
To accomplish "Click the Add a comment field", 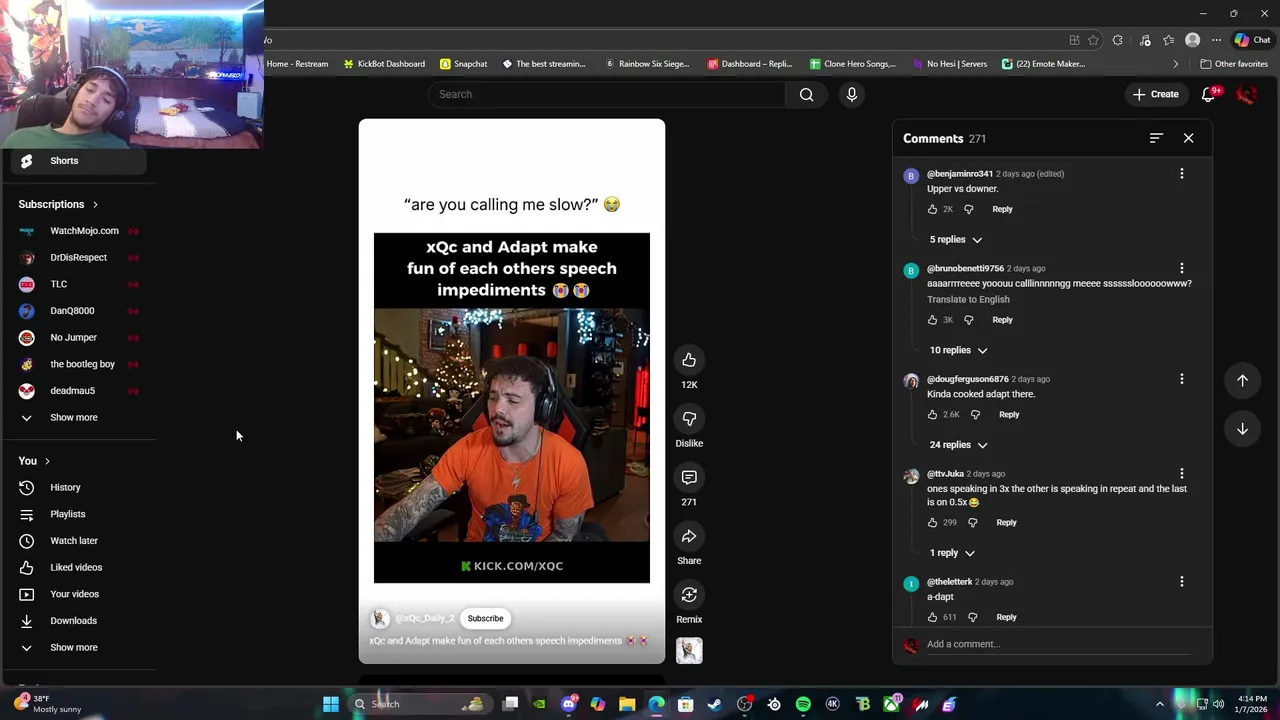I will point(1058,644).
